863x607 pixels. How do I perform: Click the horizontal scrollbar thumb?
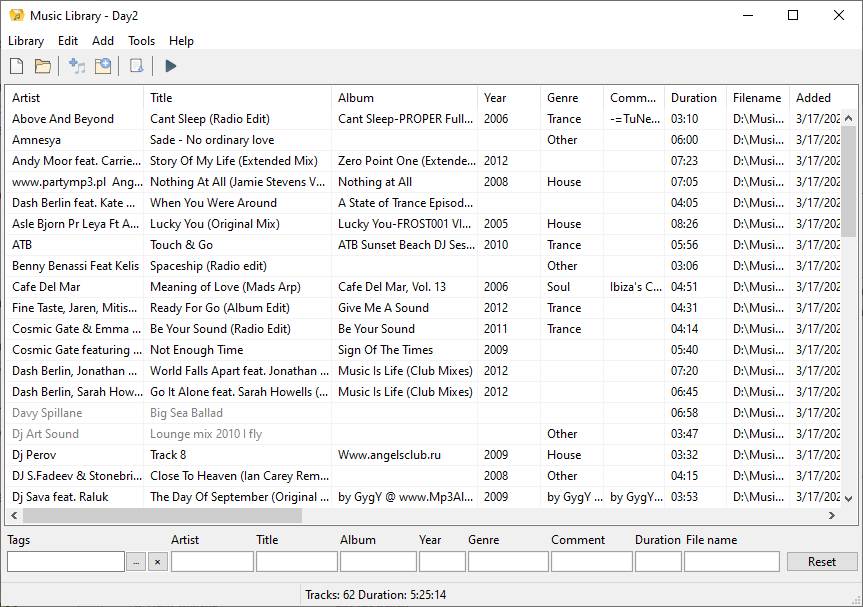pos(162,516)
